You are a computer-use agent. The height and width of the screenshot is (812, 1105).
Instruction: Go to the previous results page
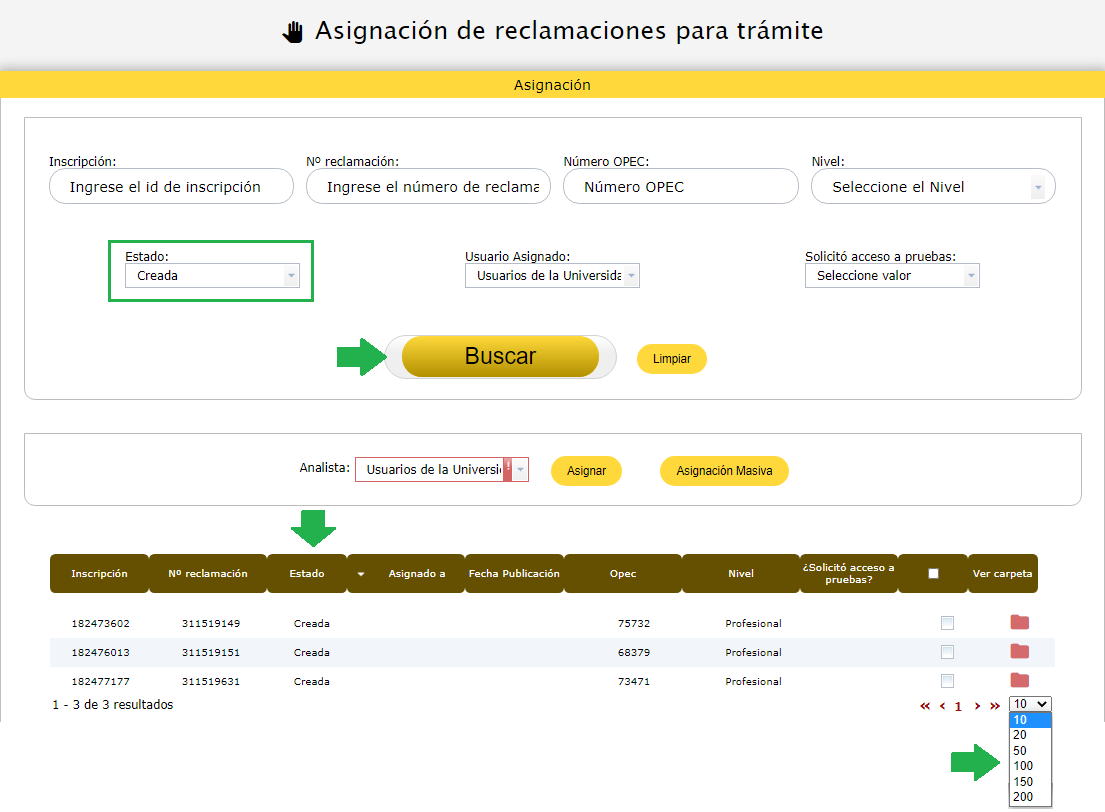coord(942,706)
